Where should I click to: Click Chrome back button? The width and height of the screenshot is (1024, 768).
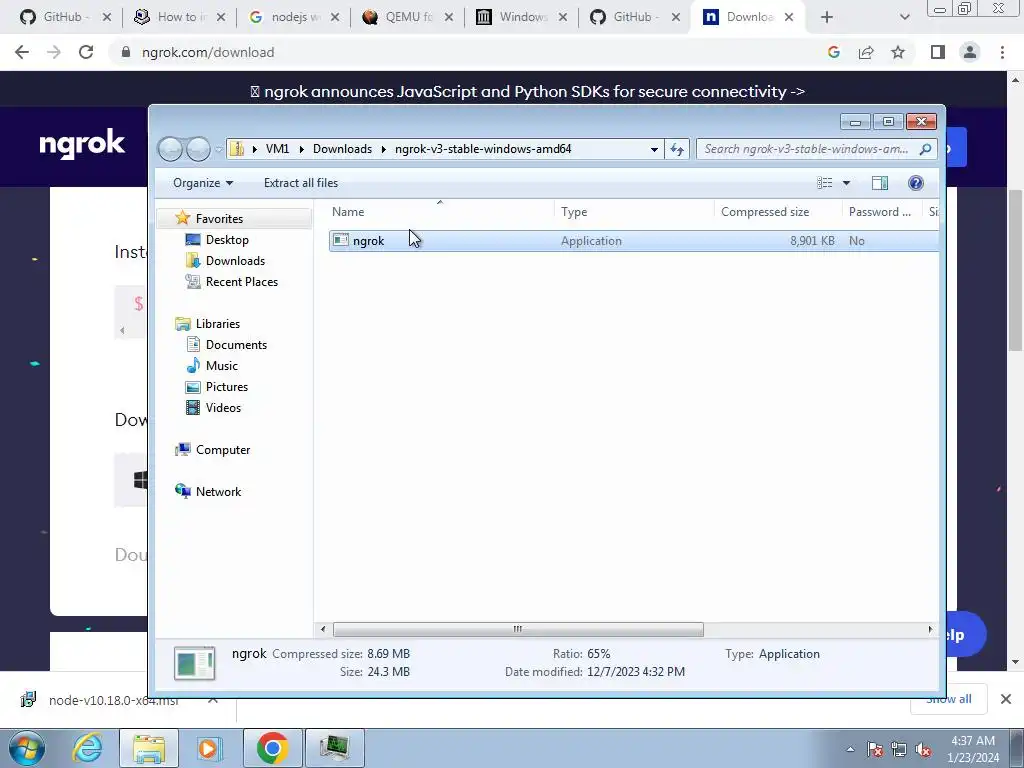22,52
